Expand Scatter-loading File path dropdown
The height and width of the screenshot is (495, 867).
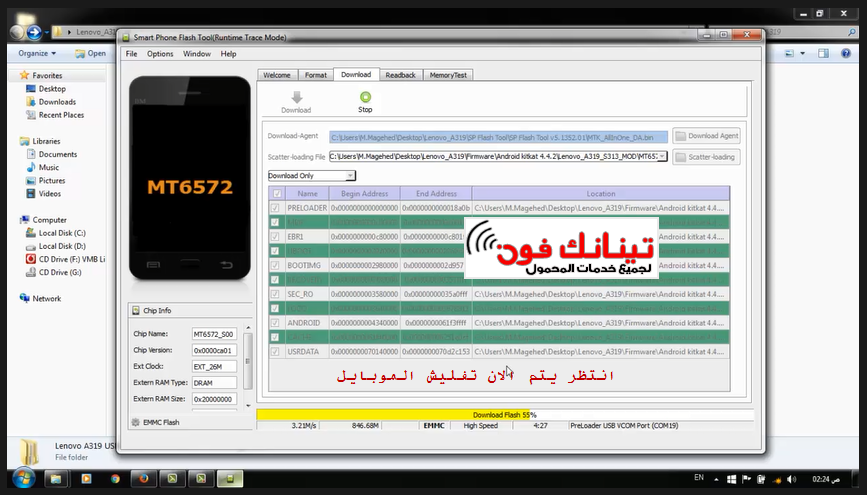click(662, 157)
